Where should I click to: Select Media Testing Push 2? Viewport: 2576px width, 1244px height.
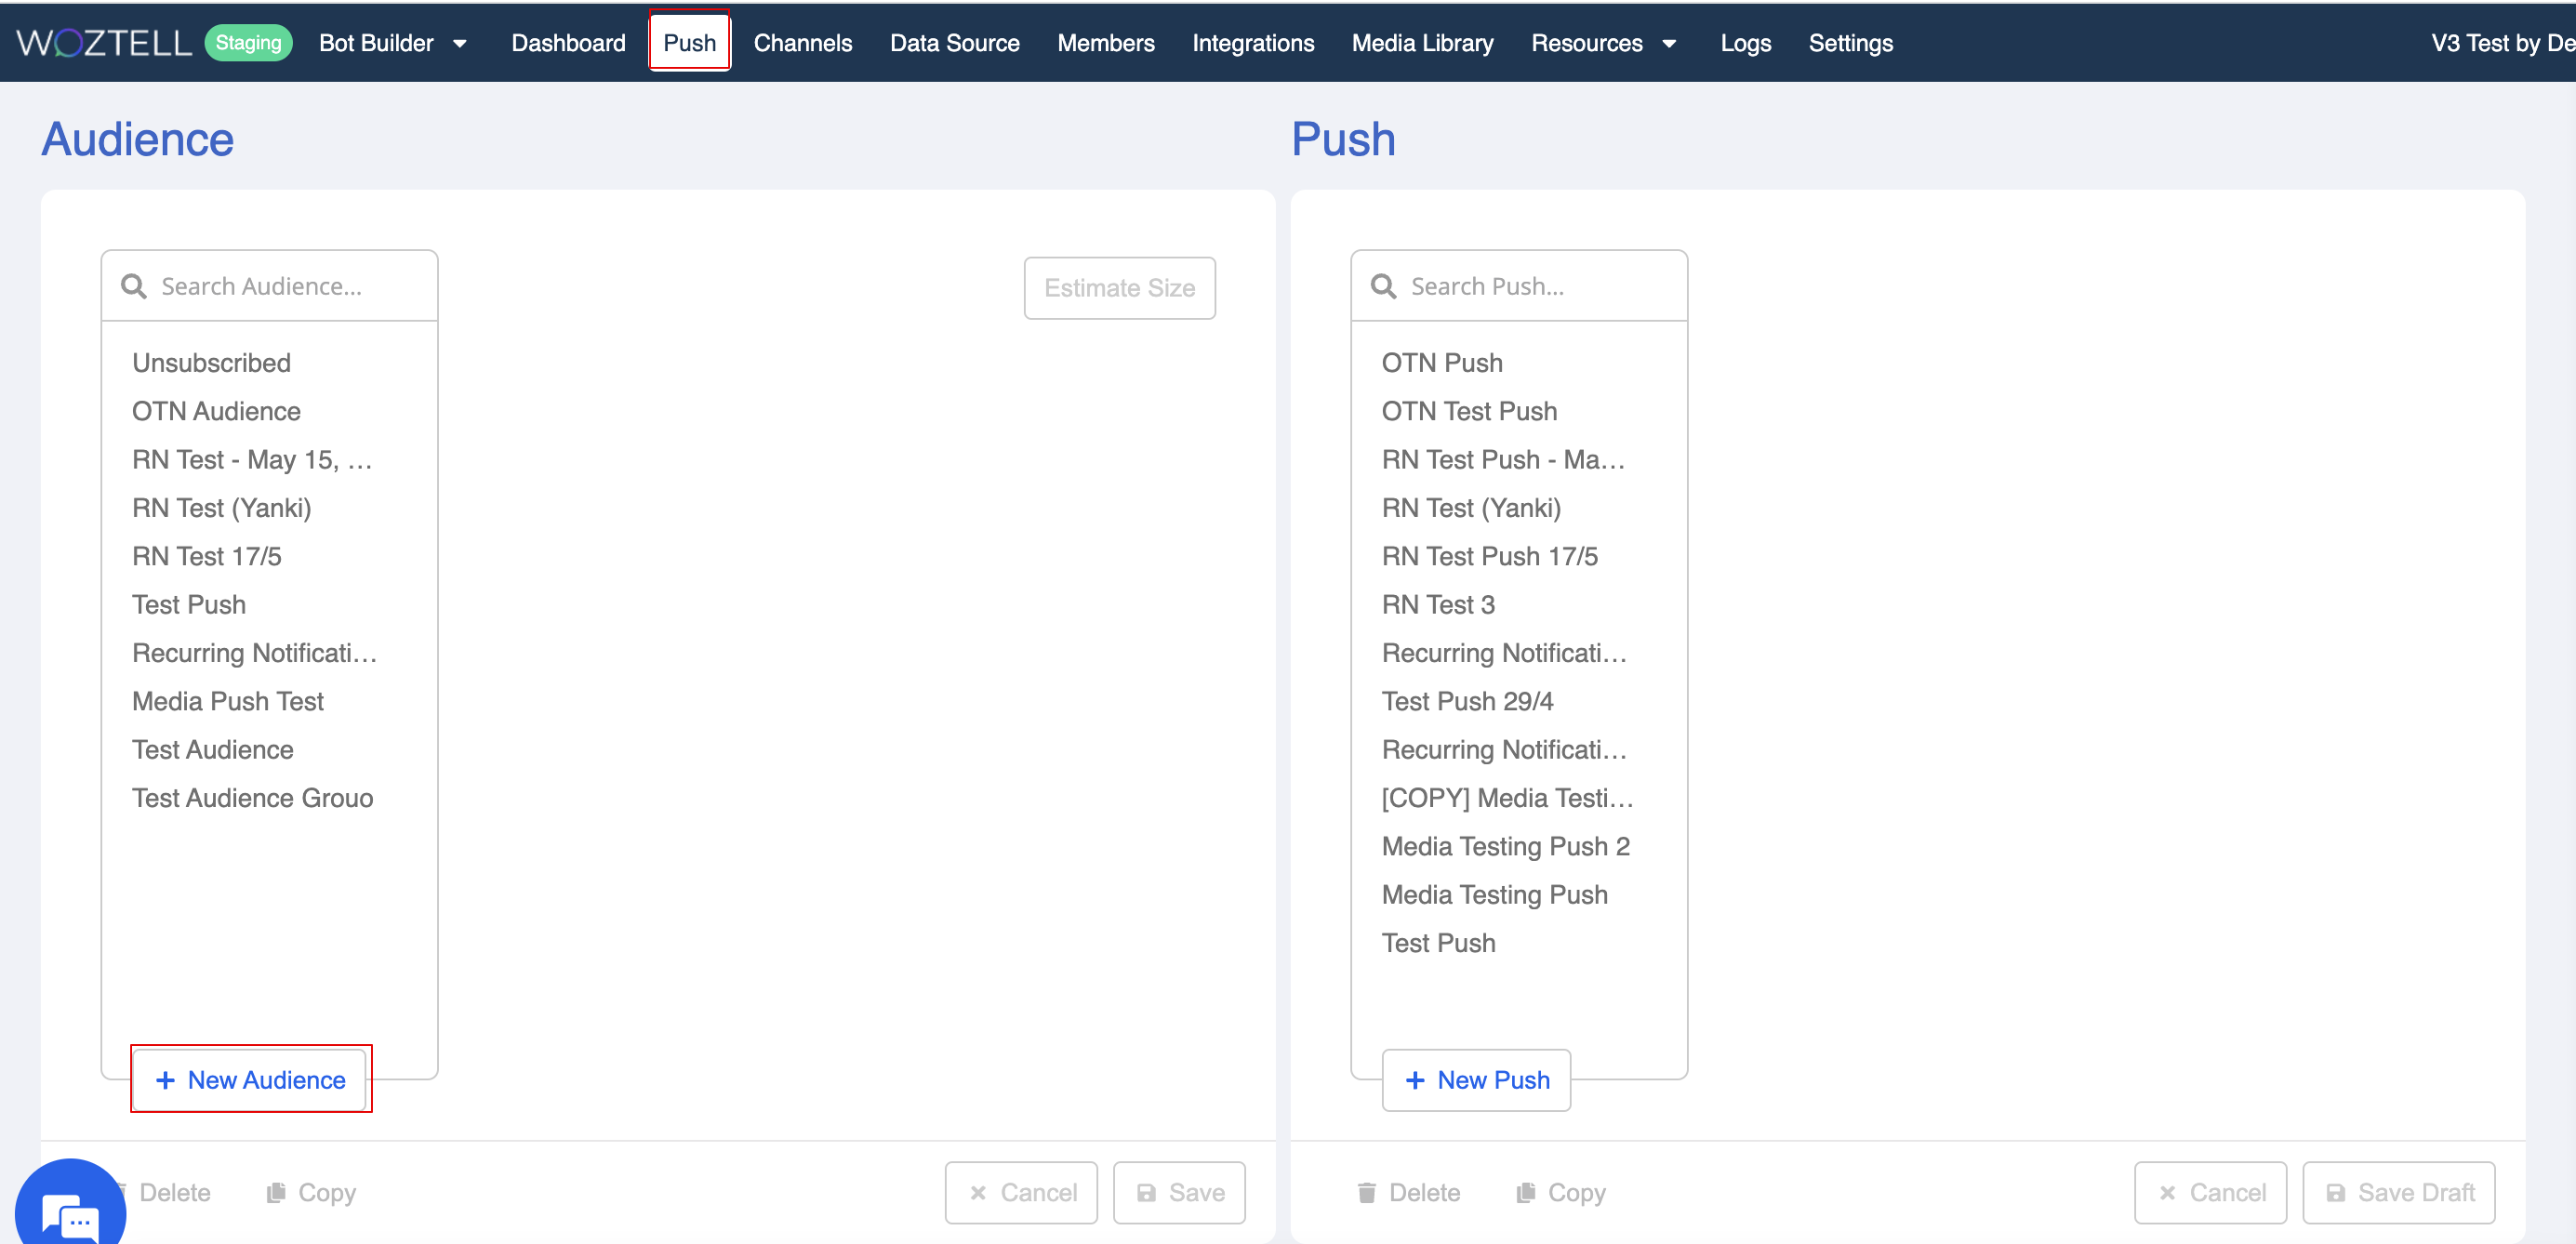[x=1506, y=846]
